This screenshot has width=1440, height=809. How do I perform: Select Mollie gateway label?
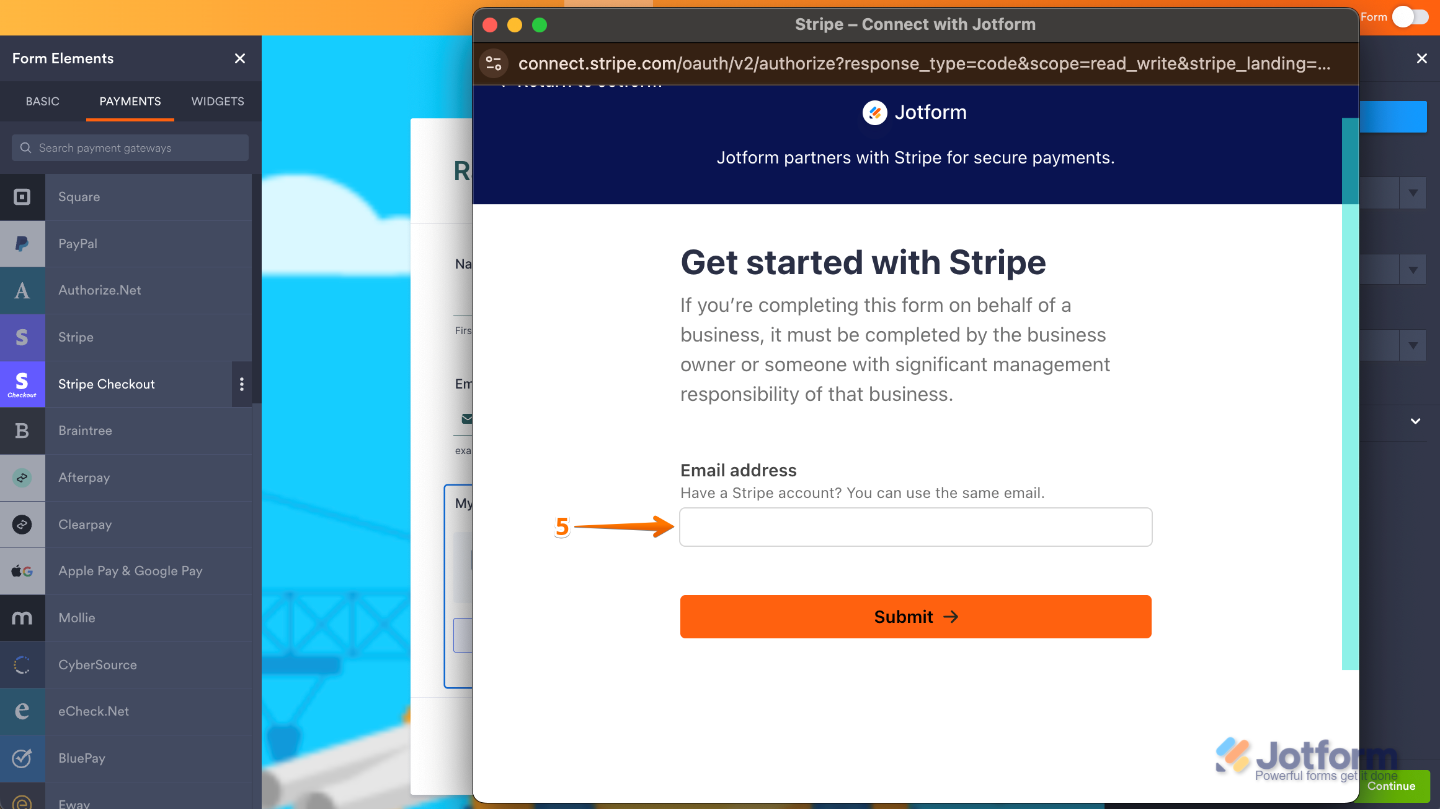77,618
